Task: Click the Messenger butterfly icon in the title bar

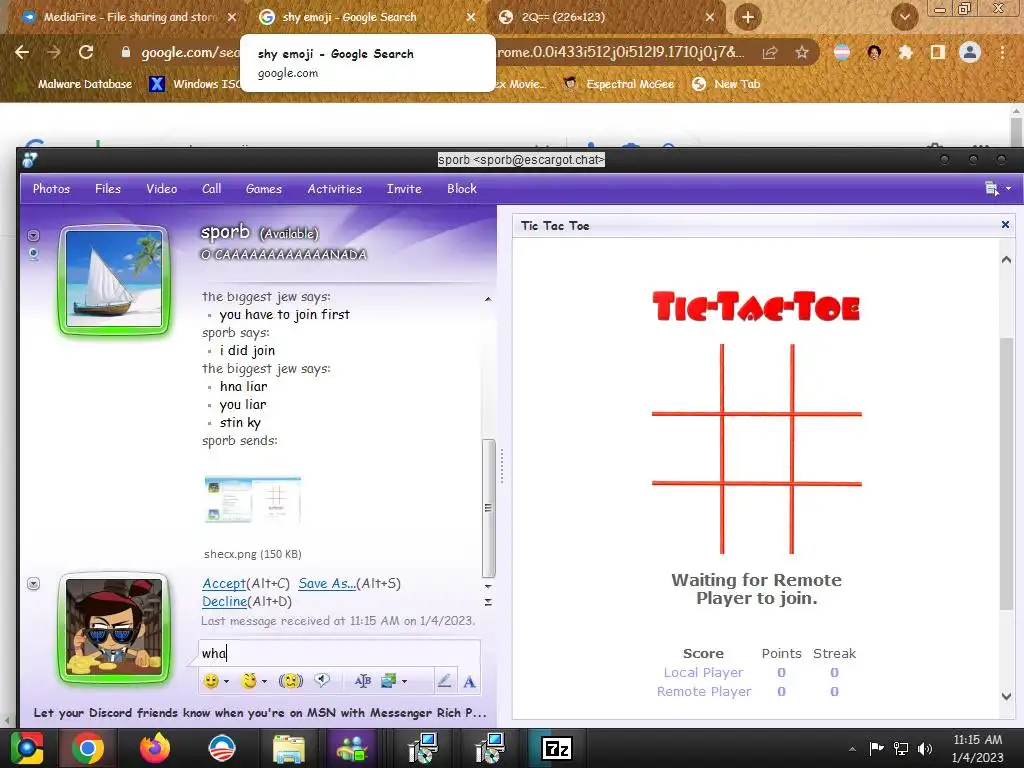Action: [x=29, y=159]
